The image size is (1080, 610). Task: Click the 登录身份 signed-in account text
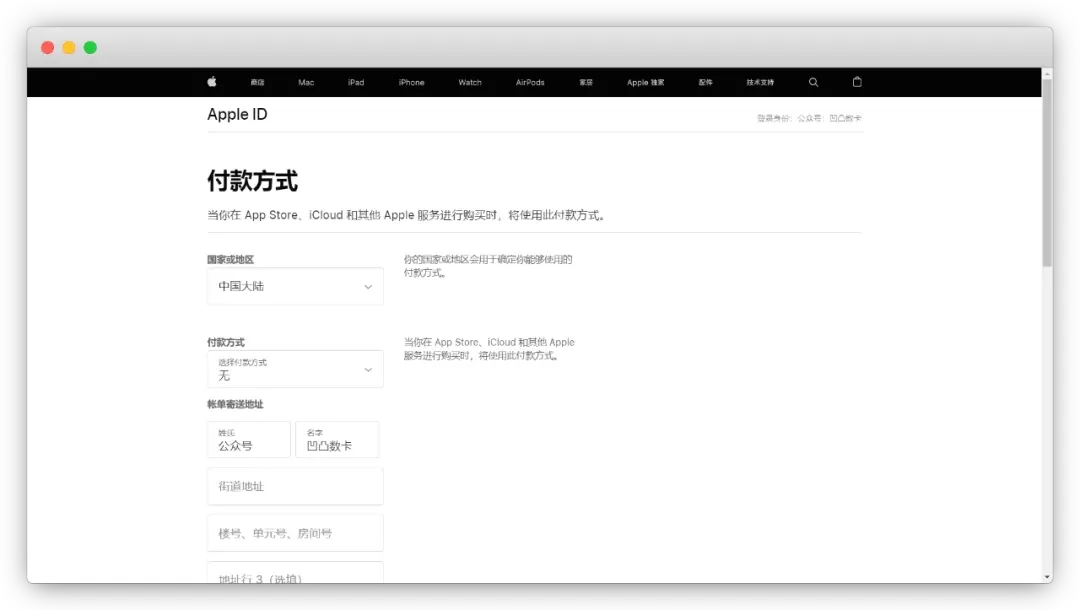tap(809, 118)
